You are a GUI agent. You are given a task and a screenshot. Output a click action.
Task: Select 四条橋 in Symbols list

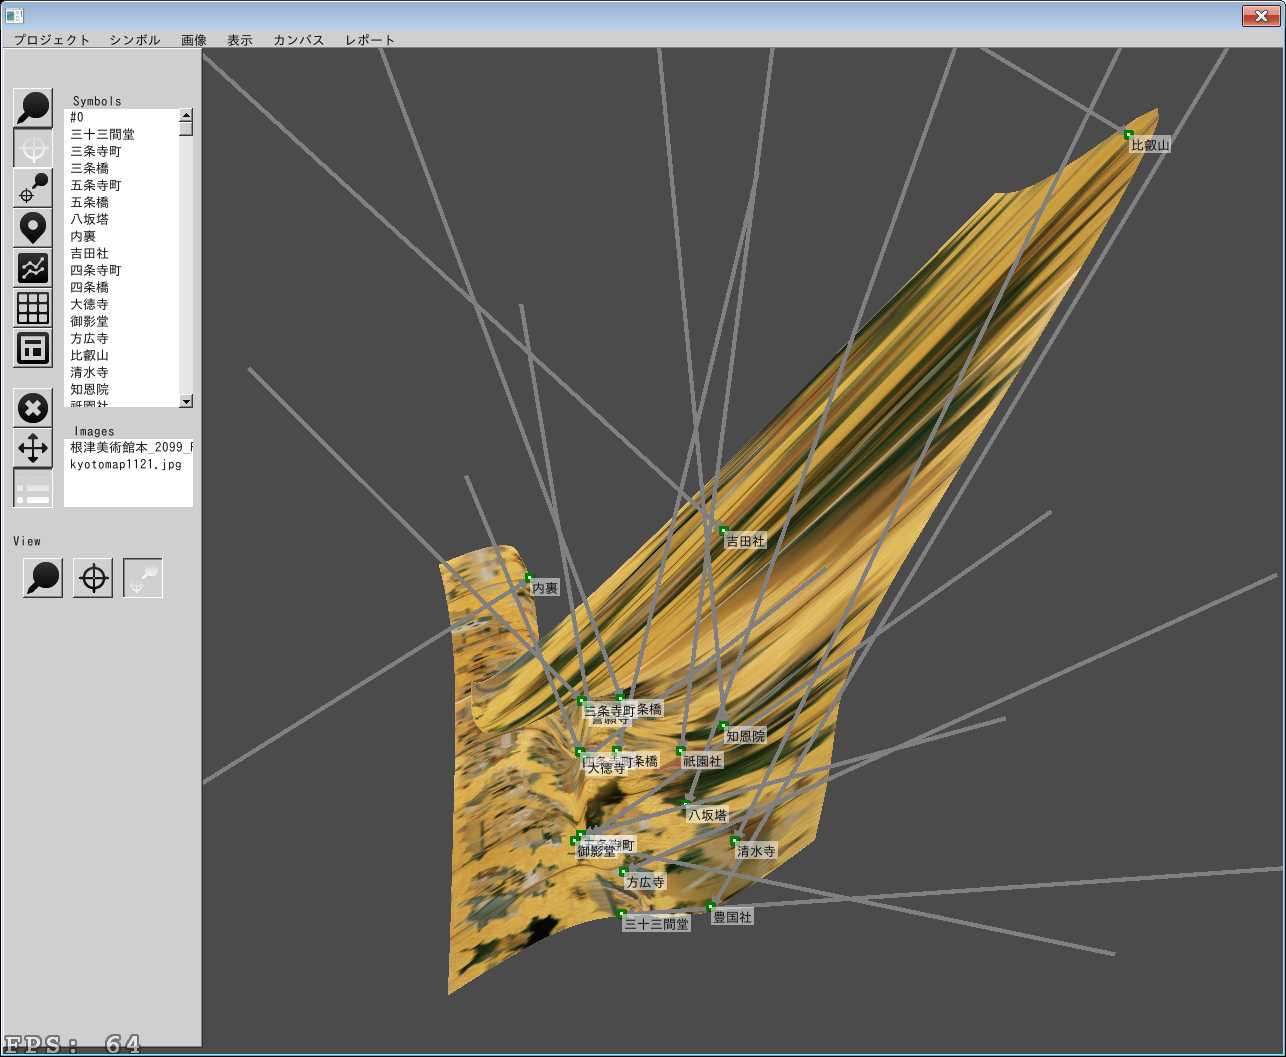(x=122, y=287)
